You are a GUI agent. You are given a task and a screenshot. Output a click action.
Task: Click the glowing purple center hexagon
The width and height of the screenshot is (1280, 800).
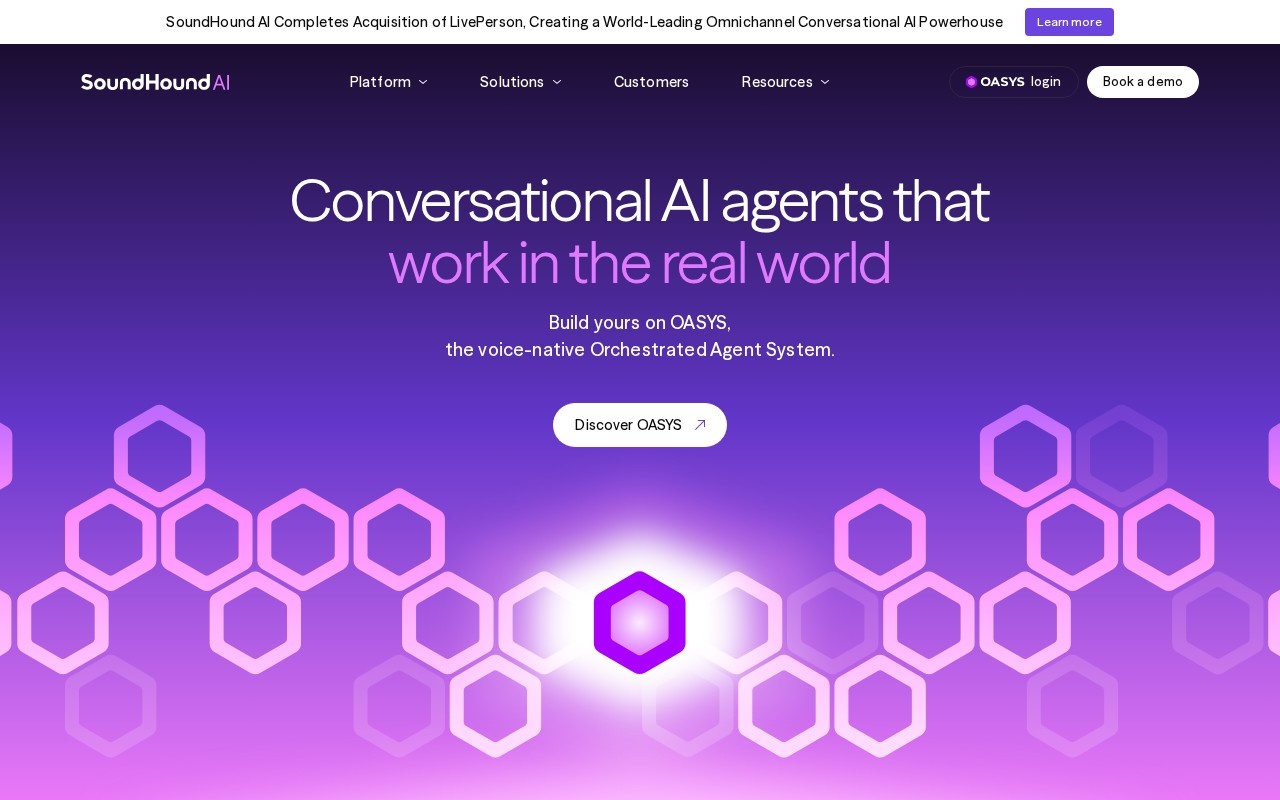pos(640,622)
